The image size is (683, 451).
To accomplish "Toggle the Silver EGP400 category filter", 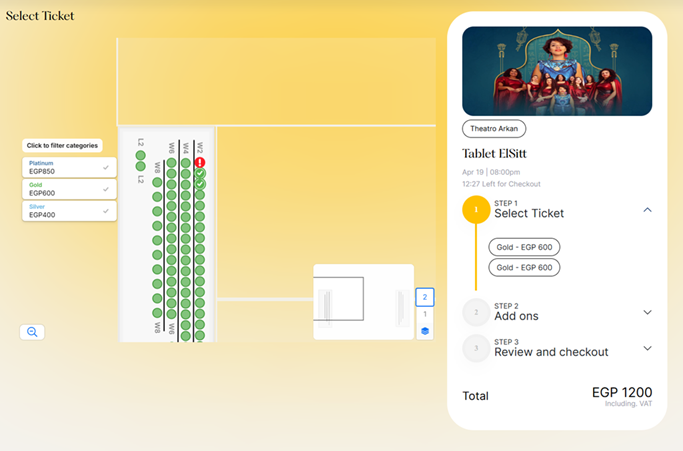I will (x=69, y=211).
